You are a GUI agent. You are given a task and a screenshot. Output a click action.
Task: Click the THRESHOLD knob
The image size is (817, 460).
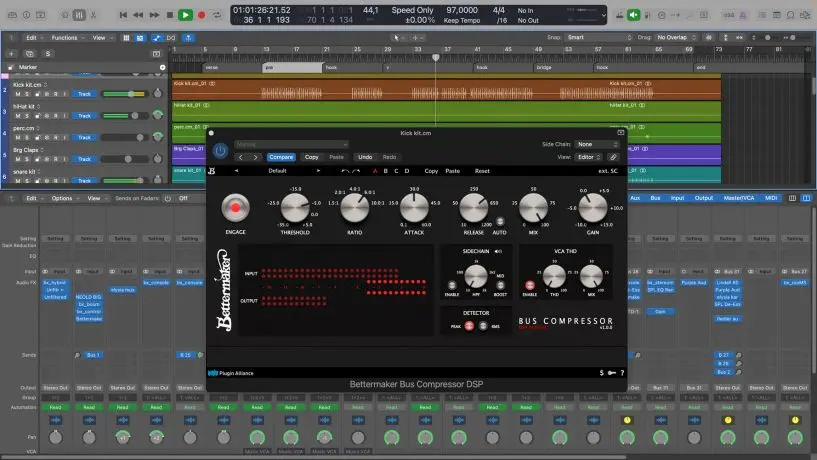click(x=295, y=207)
